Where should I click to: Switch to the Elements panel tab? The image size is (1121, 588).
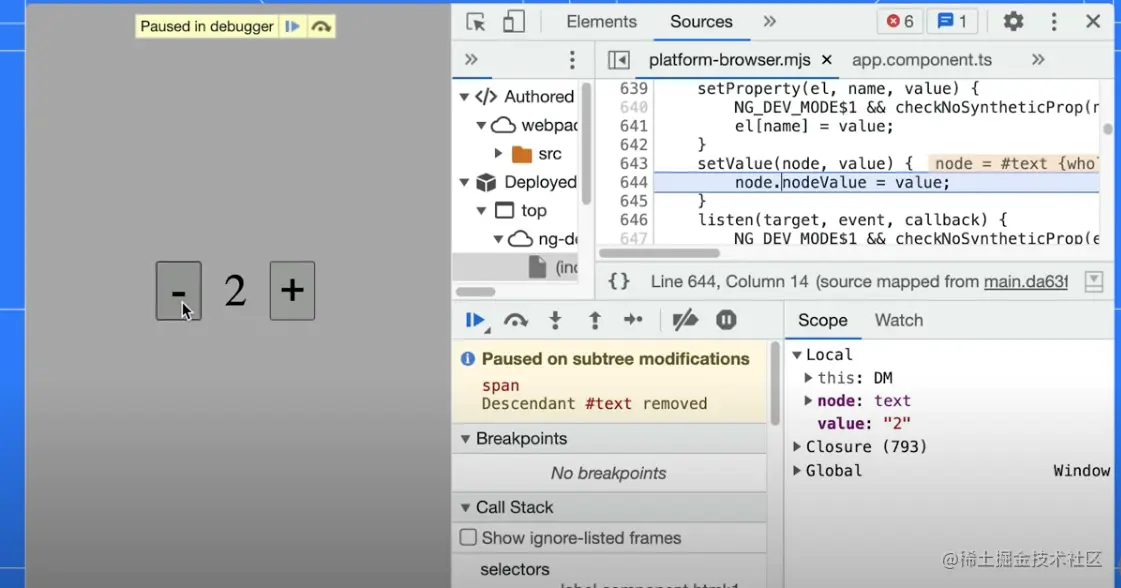click(x=601, y=21)
